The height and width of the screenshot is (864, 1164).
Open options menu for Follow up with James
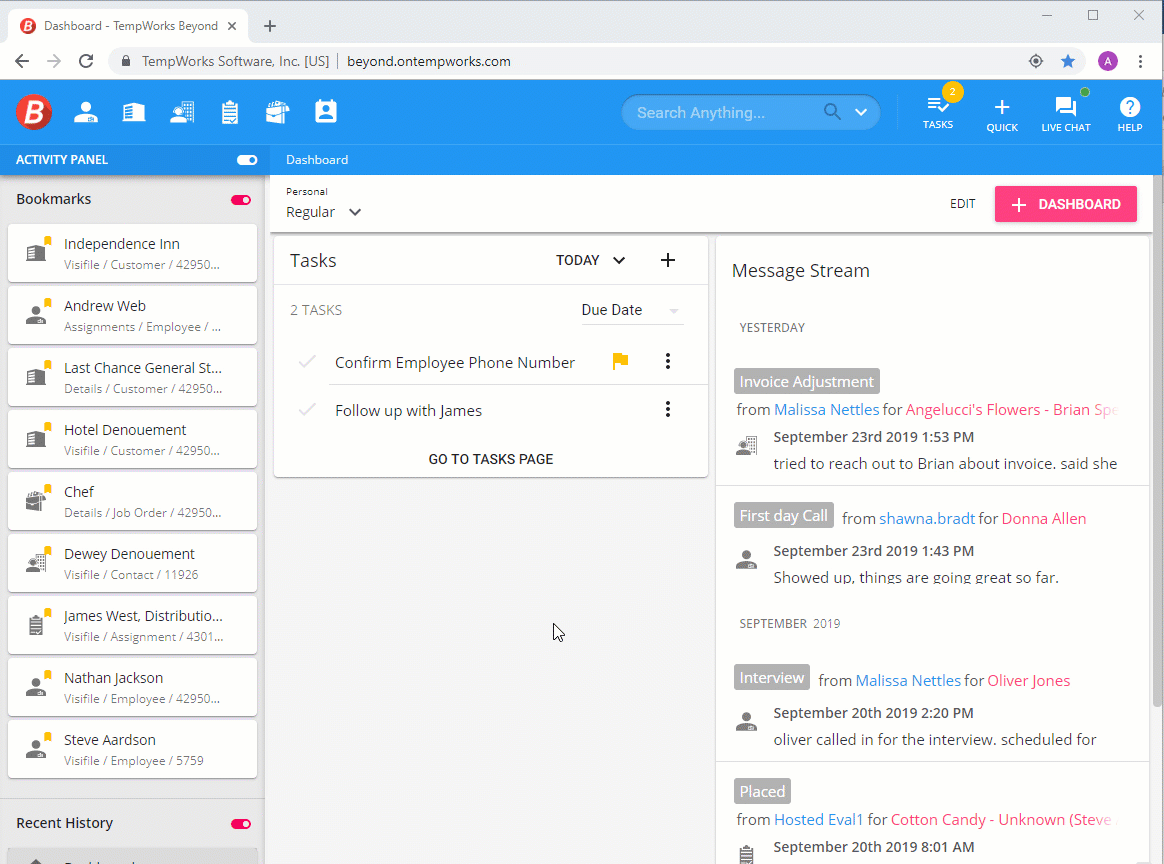point(668,410)
